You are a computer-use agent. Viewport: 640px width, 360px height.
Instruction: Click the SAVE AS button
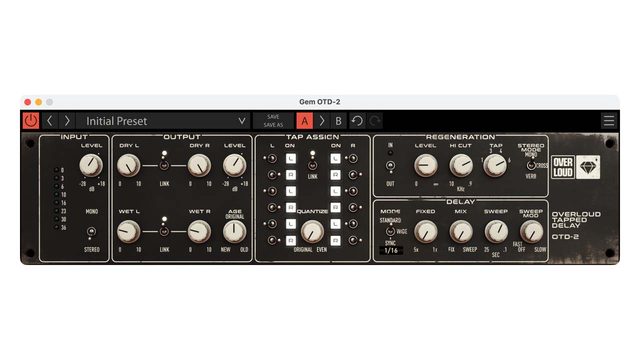273,125
